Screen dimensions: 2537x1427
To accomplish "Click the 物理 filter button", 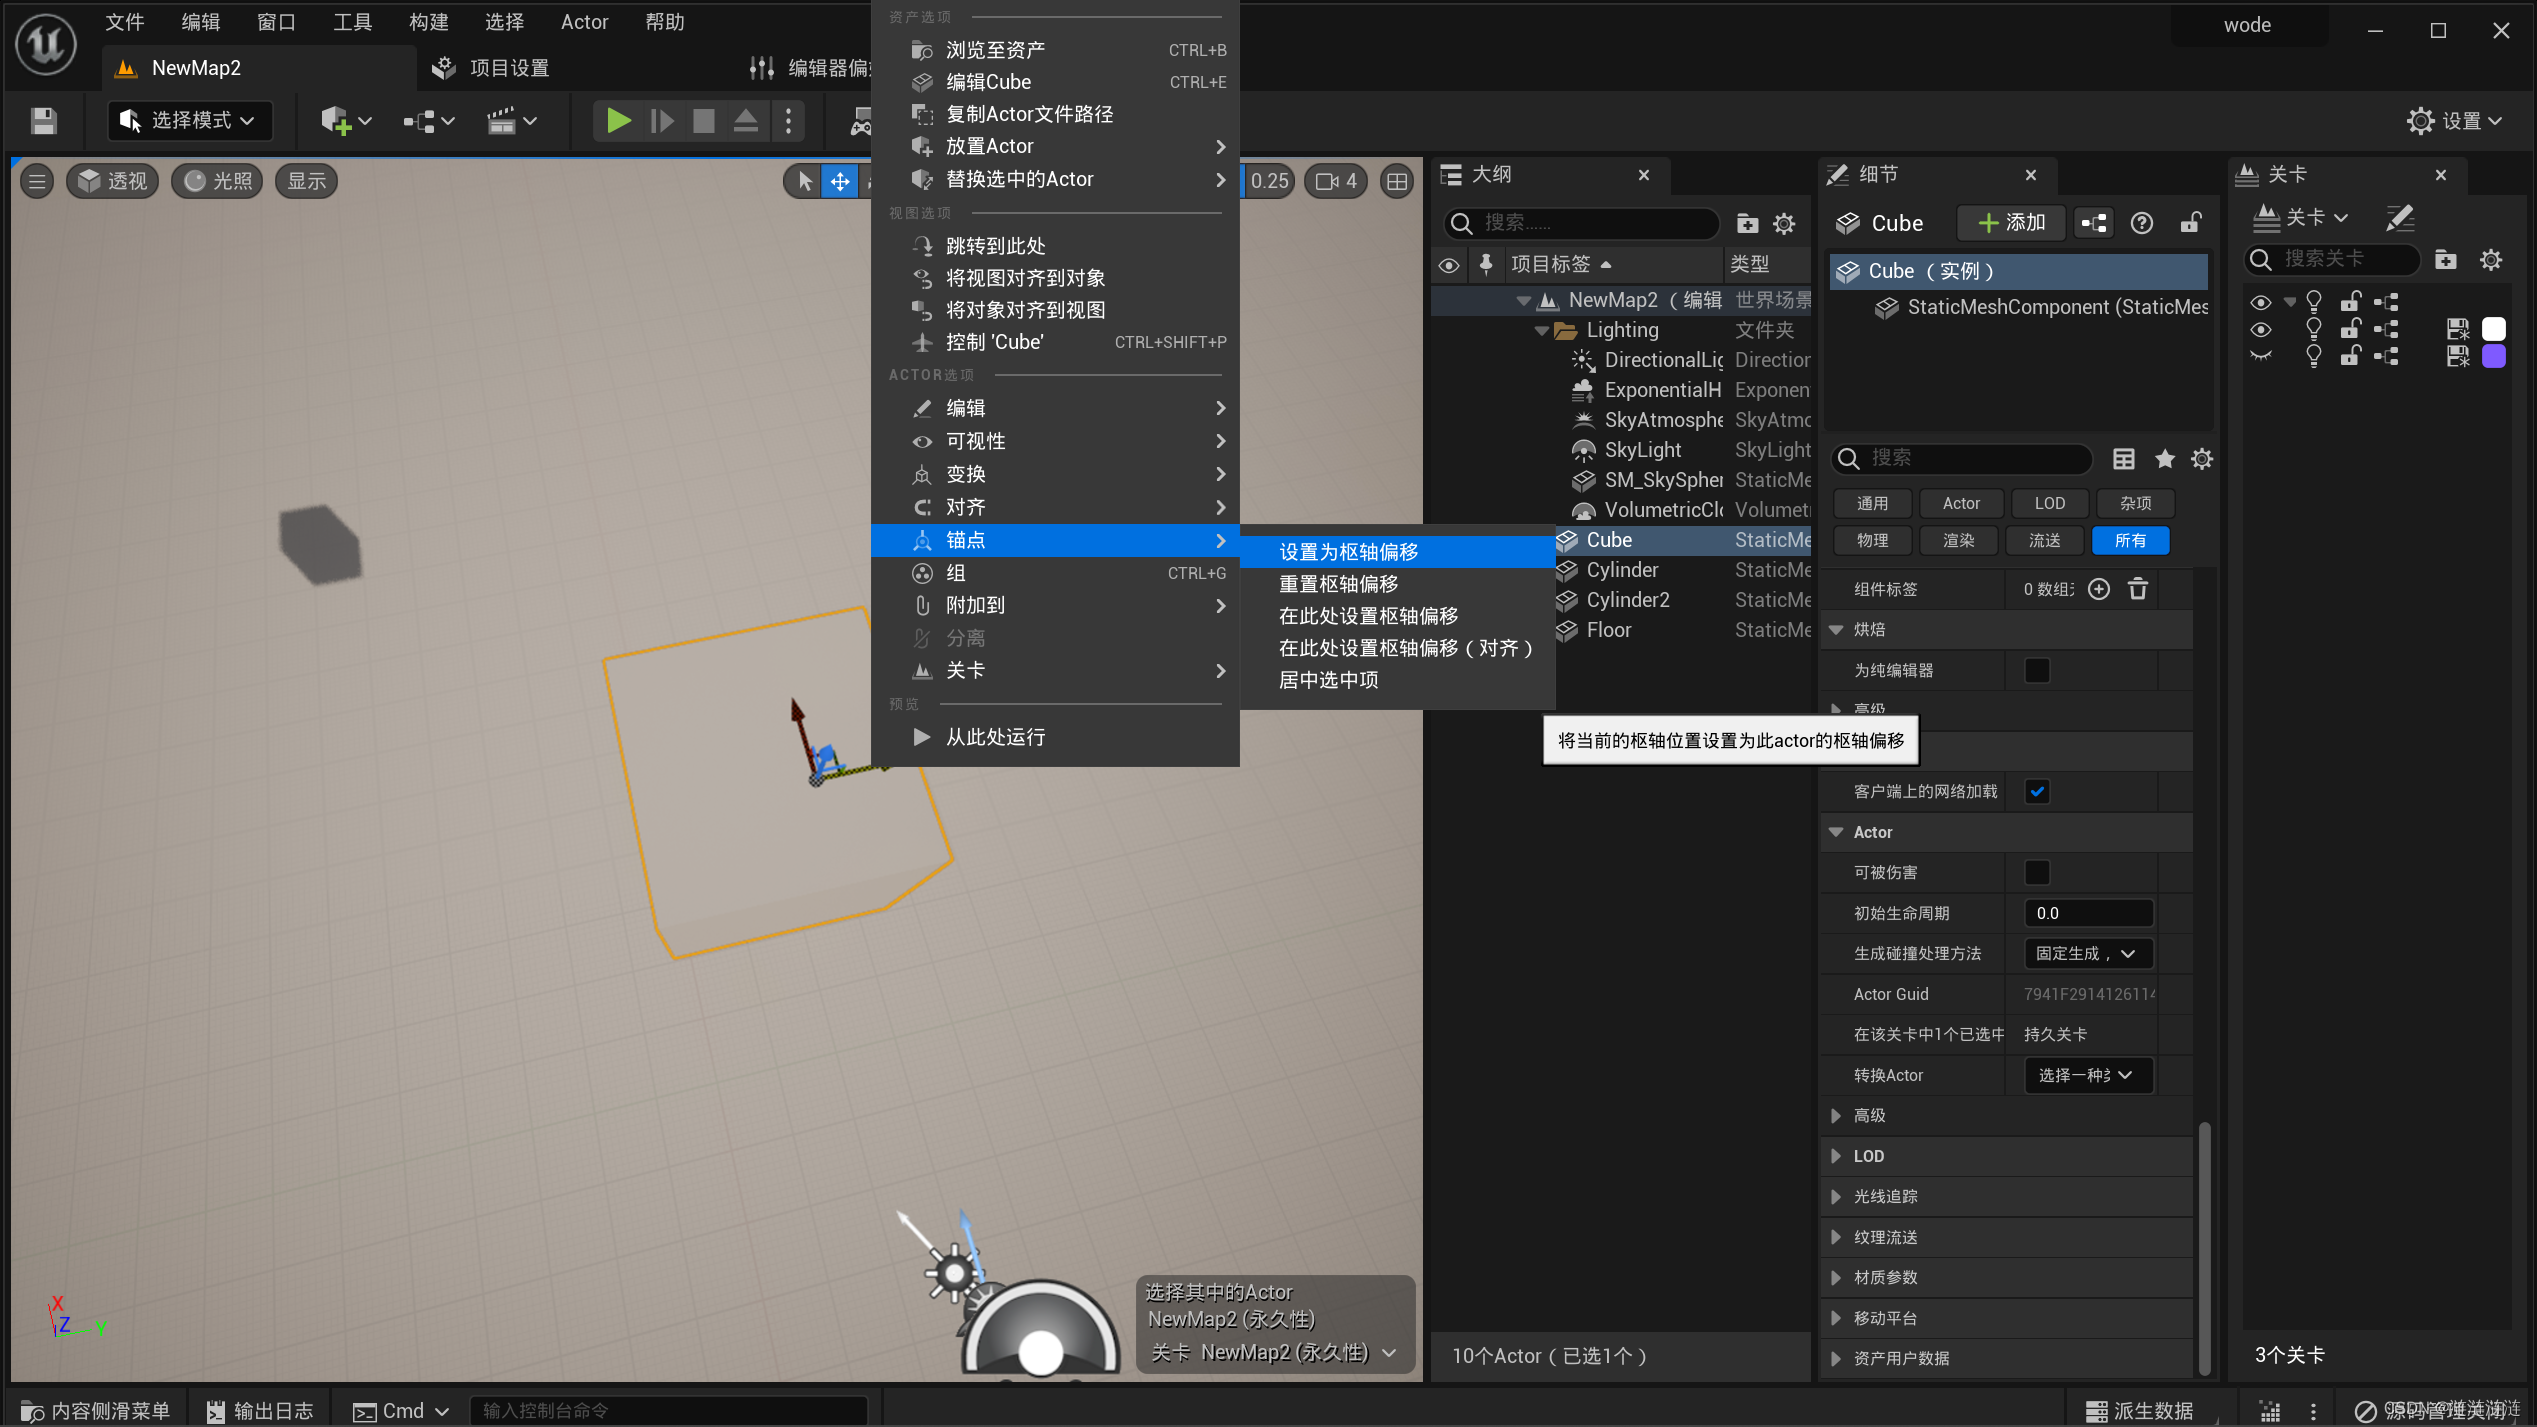I will [x=1872, y=540].
